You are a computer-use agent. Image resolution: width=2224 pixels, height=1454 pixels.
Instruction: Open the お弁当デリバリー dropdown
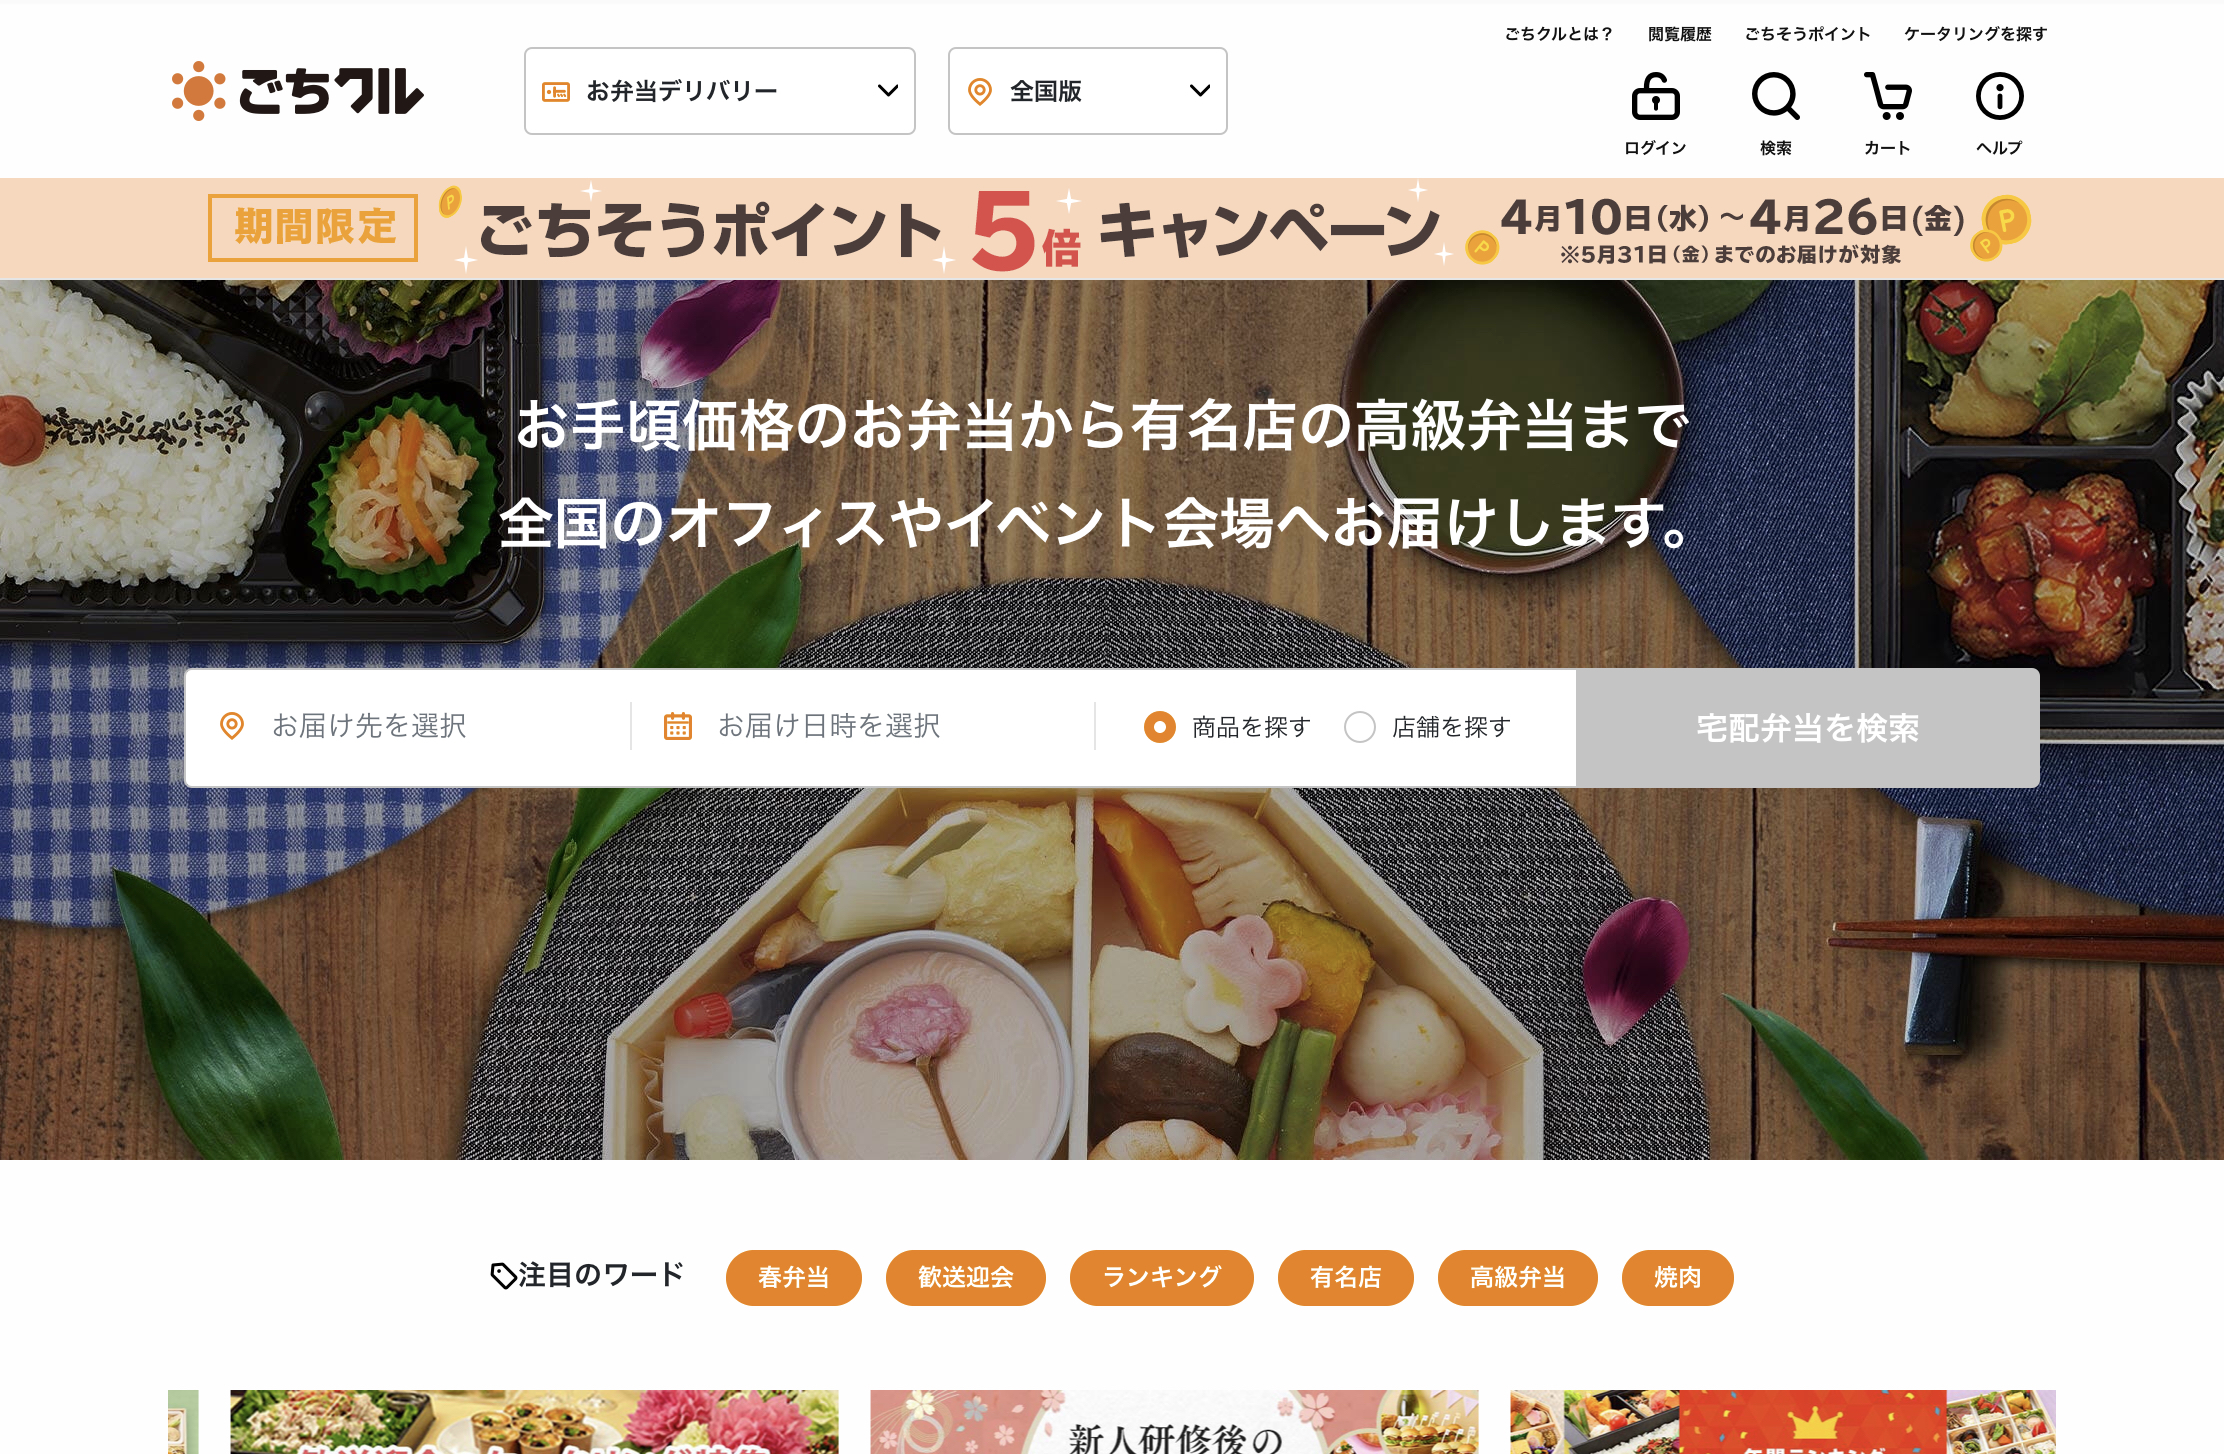(x=720, y=91)
